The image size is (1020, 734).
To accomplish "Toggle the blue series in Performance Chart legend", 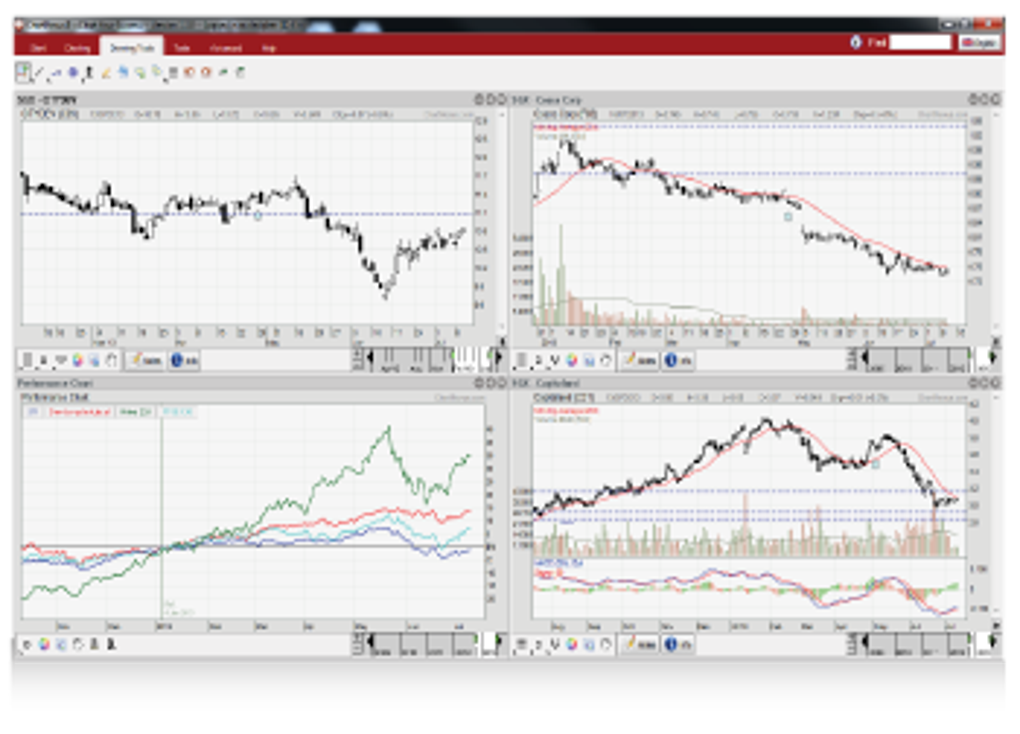I will point(33,412).
